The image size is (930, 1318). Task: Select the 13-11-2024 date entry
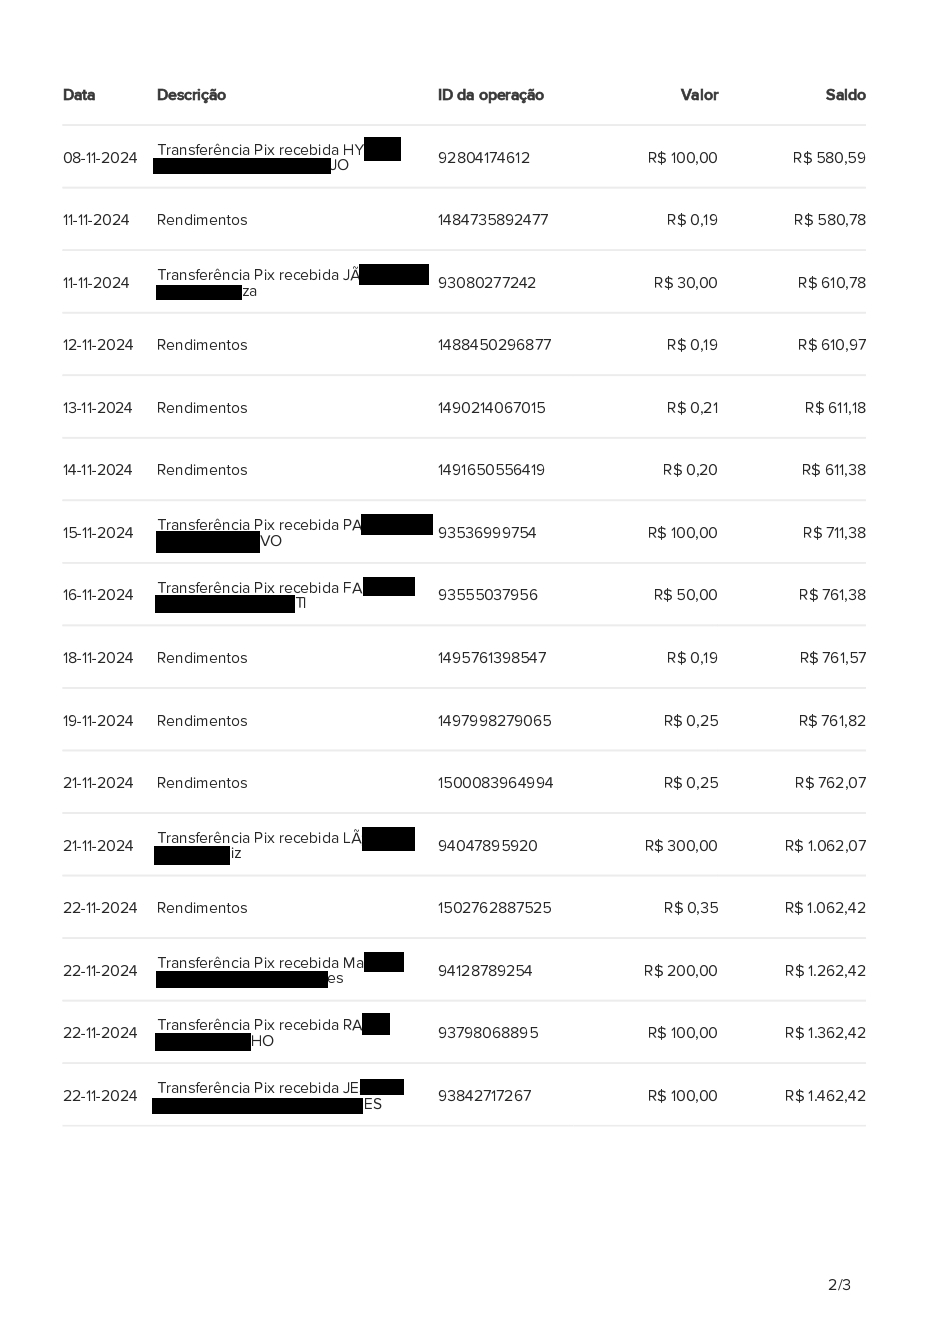(x=98, y=408)
